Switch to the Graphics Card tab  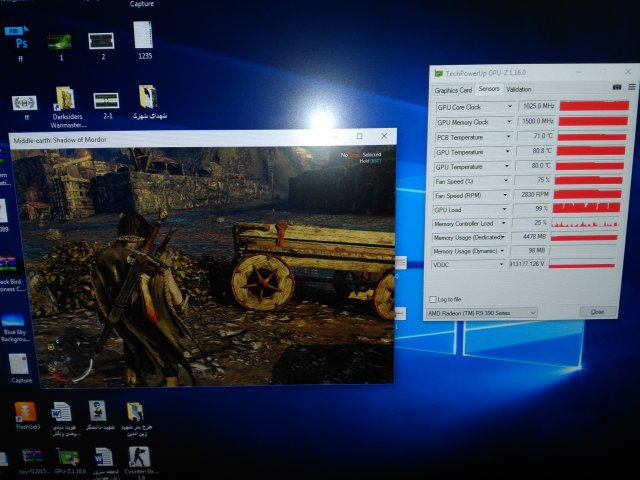point(453,89)
